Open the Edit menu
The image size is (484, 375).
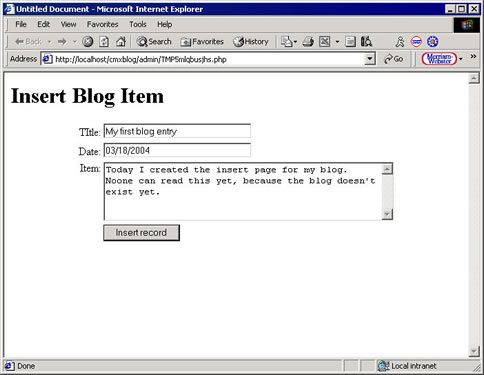tap(43, 24)
